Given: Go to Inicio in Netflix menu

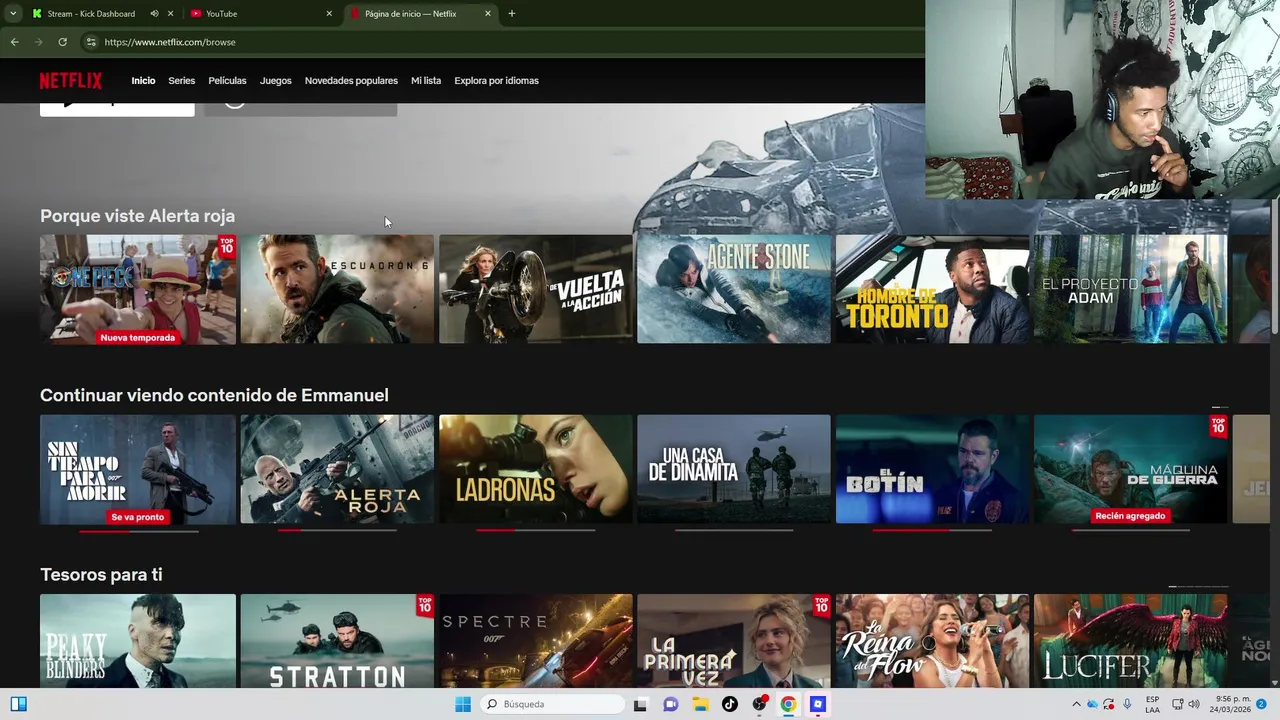Looking at the screenshot, I should (143, 81).
